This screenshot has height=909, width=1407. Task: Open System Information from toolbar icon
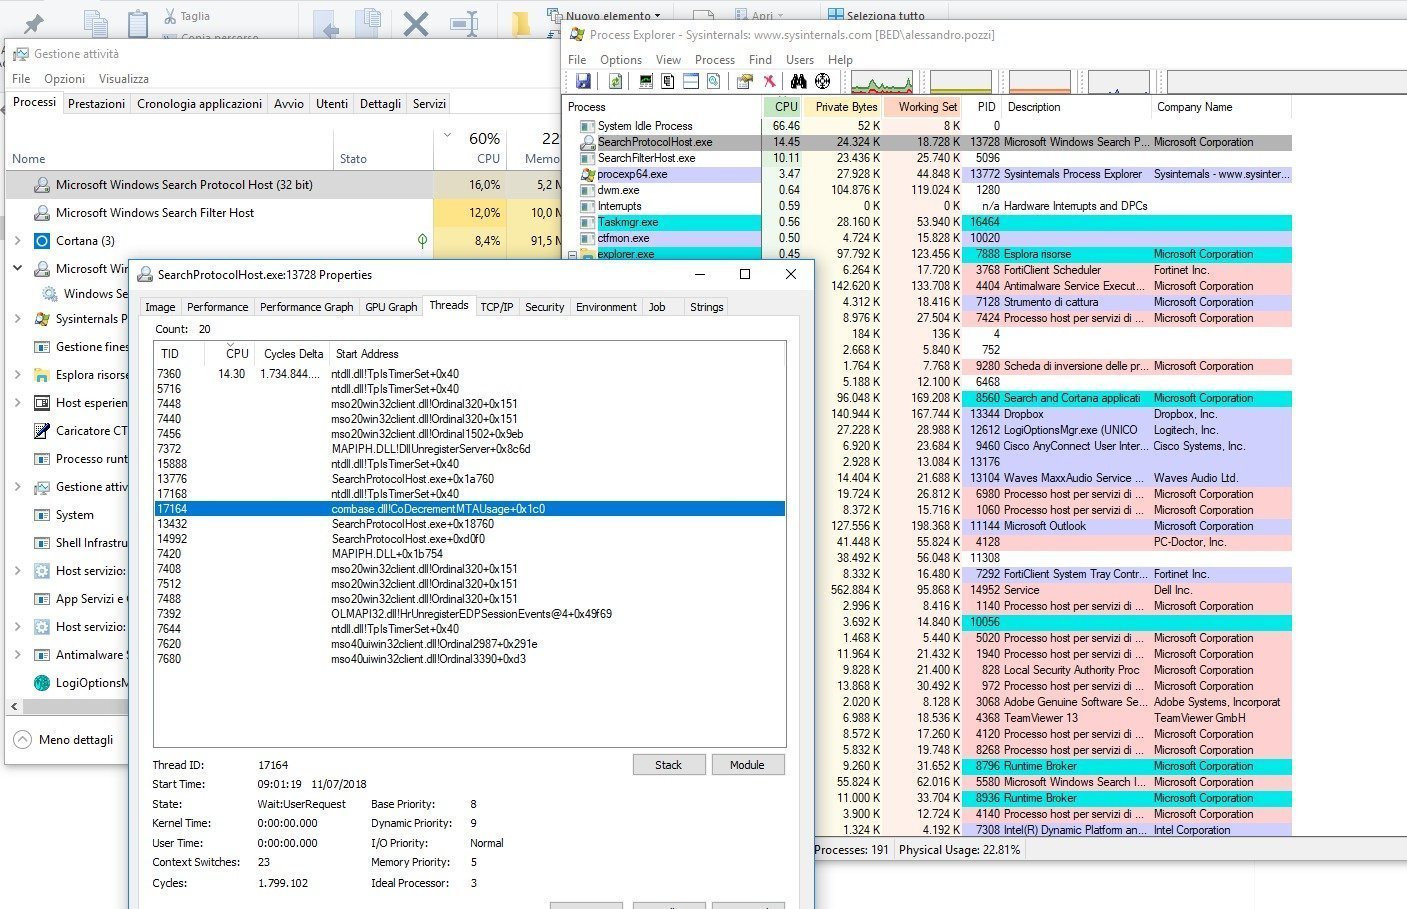pyautogui.click(x=646, y=81)
